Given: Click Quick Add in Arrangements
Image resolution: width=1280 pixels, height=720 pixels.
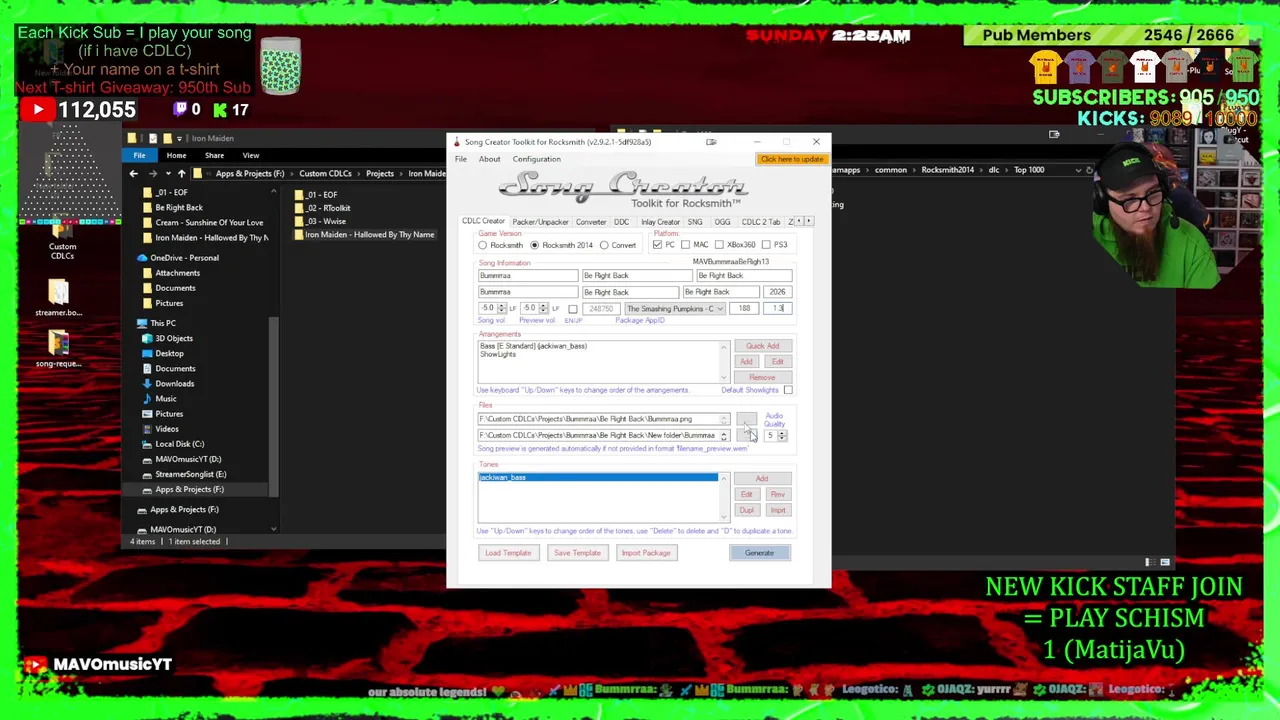Looking at the screenshot, I should (x=762, y=346).
